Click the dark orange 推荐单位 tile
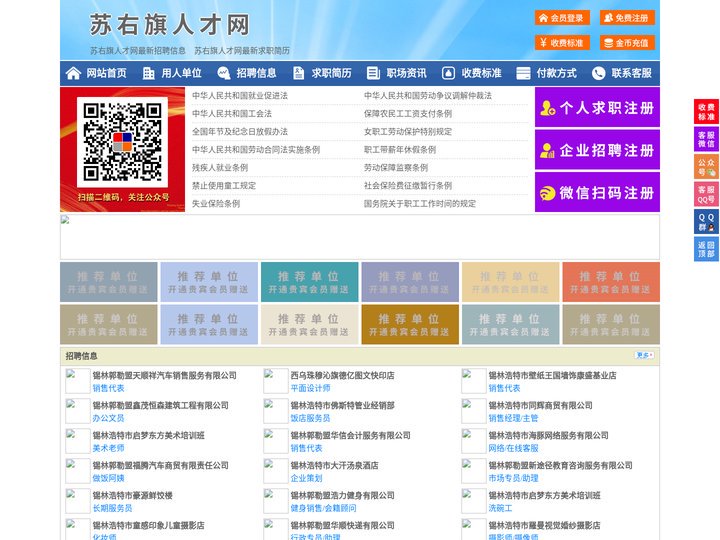 (x=410, y=324)
